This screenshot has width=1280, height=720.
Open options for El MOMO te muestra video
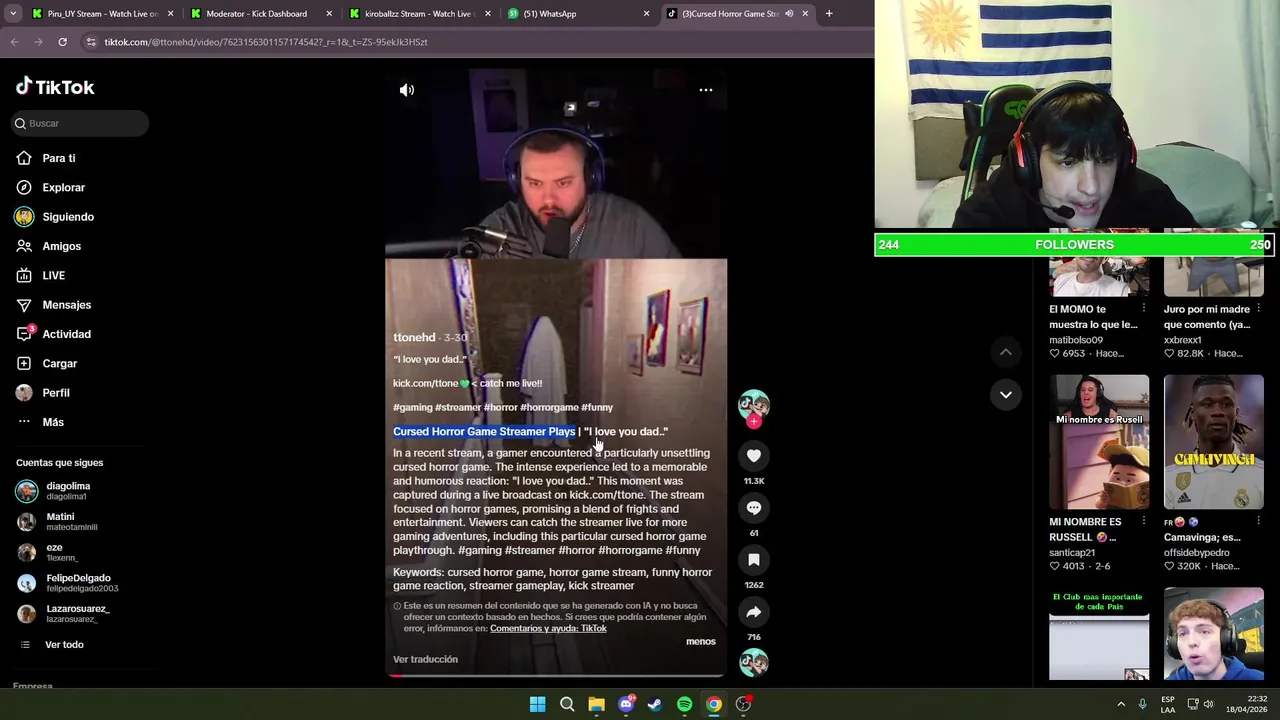point(1144,309)
